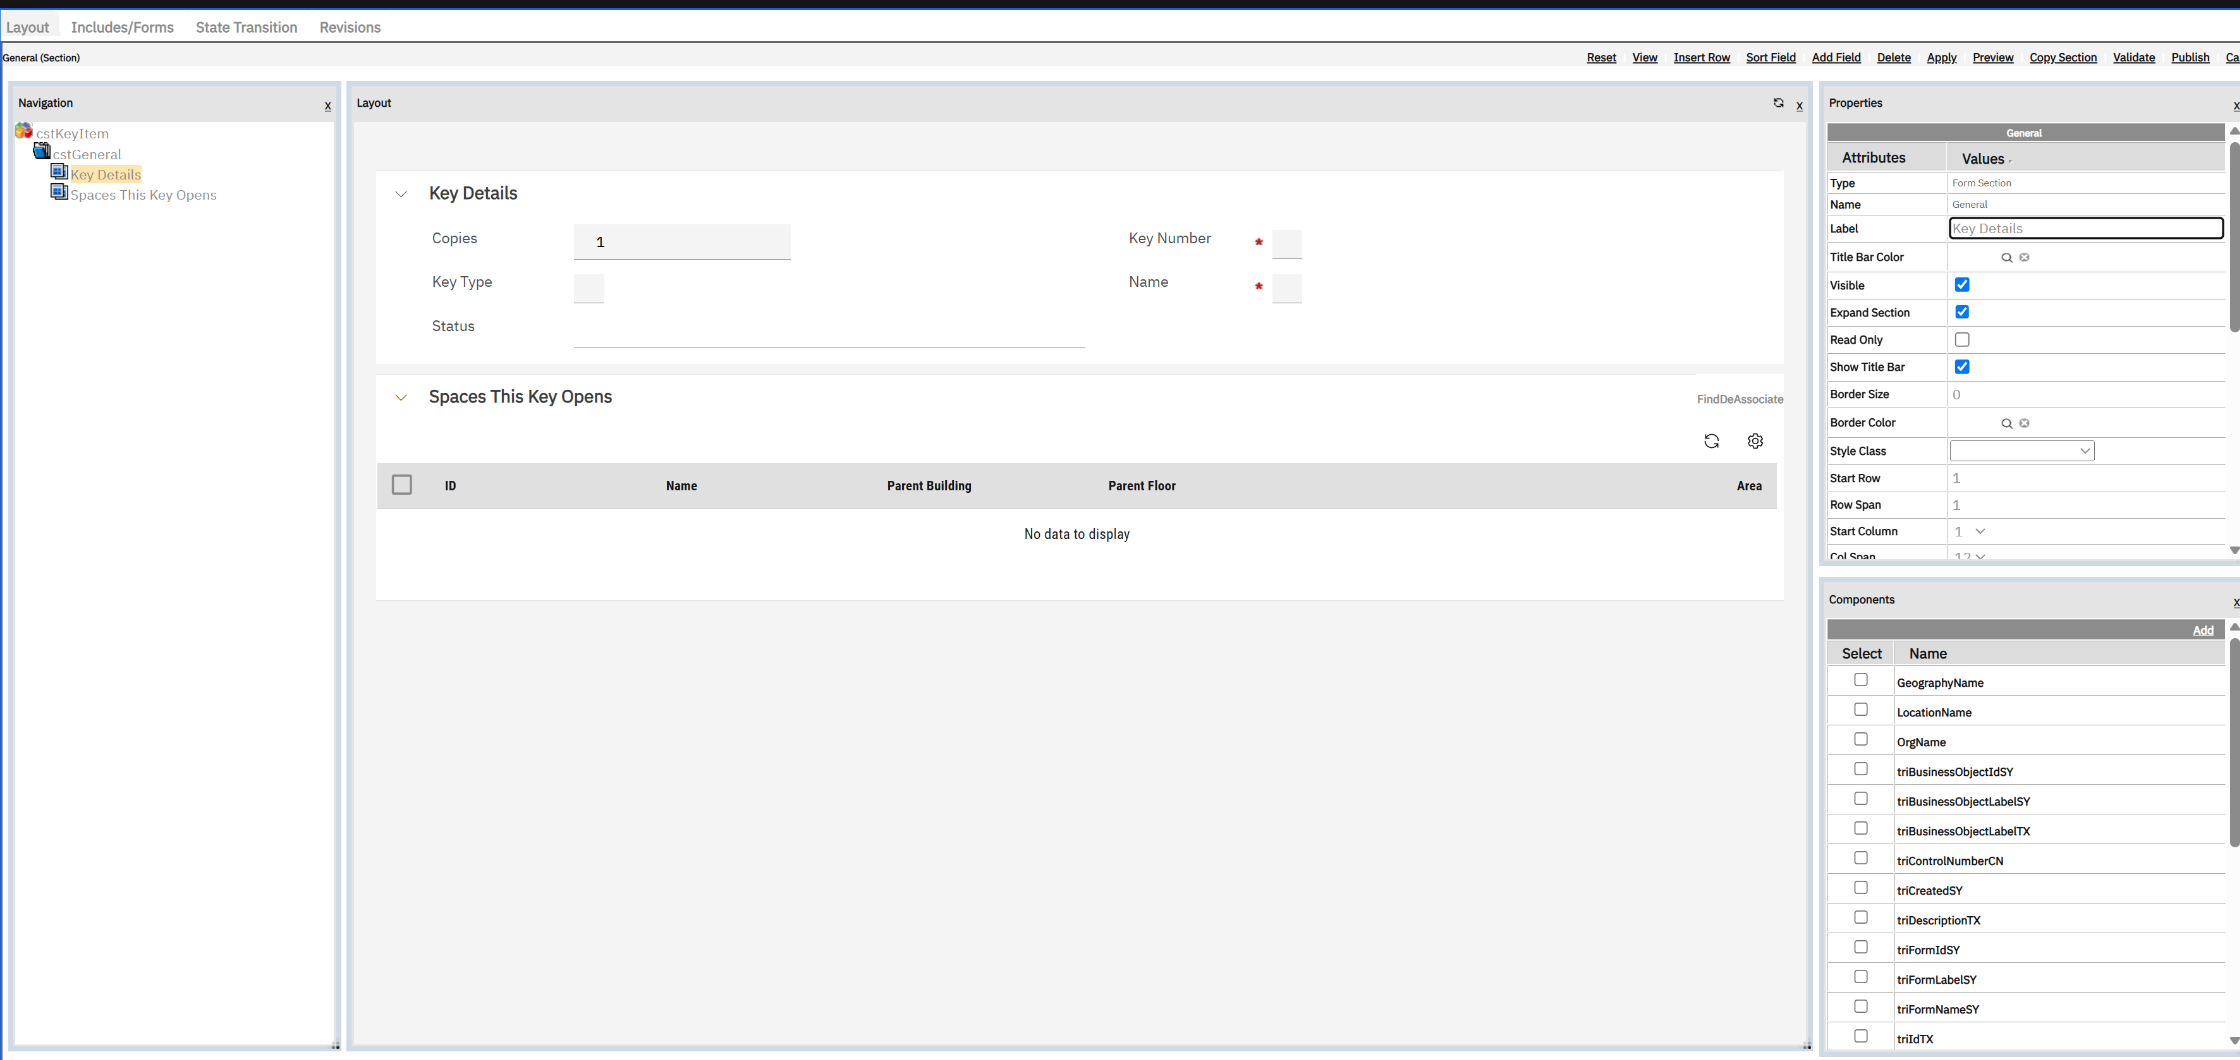Sort by the Values column header arrow

click(2010, 161)
